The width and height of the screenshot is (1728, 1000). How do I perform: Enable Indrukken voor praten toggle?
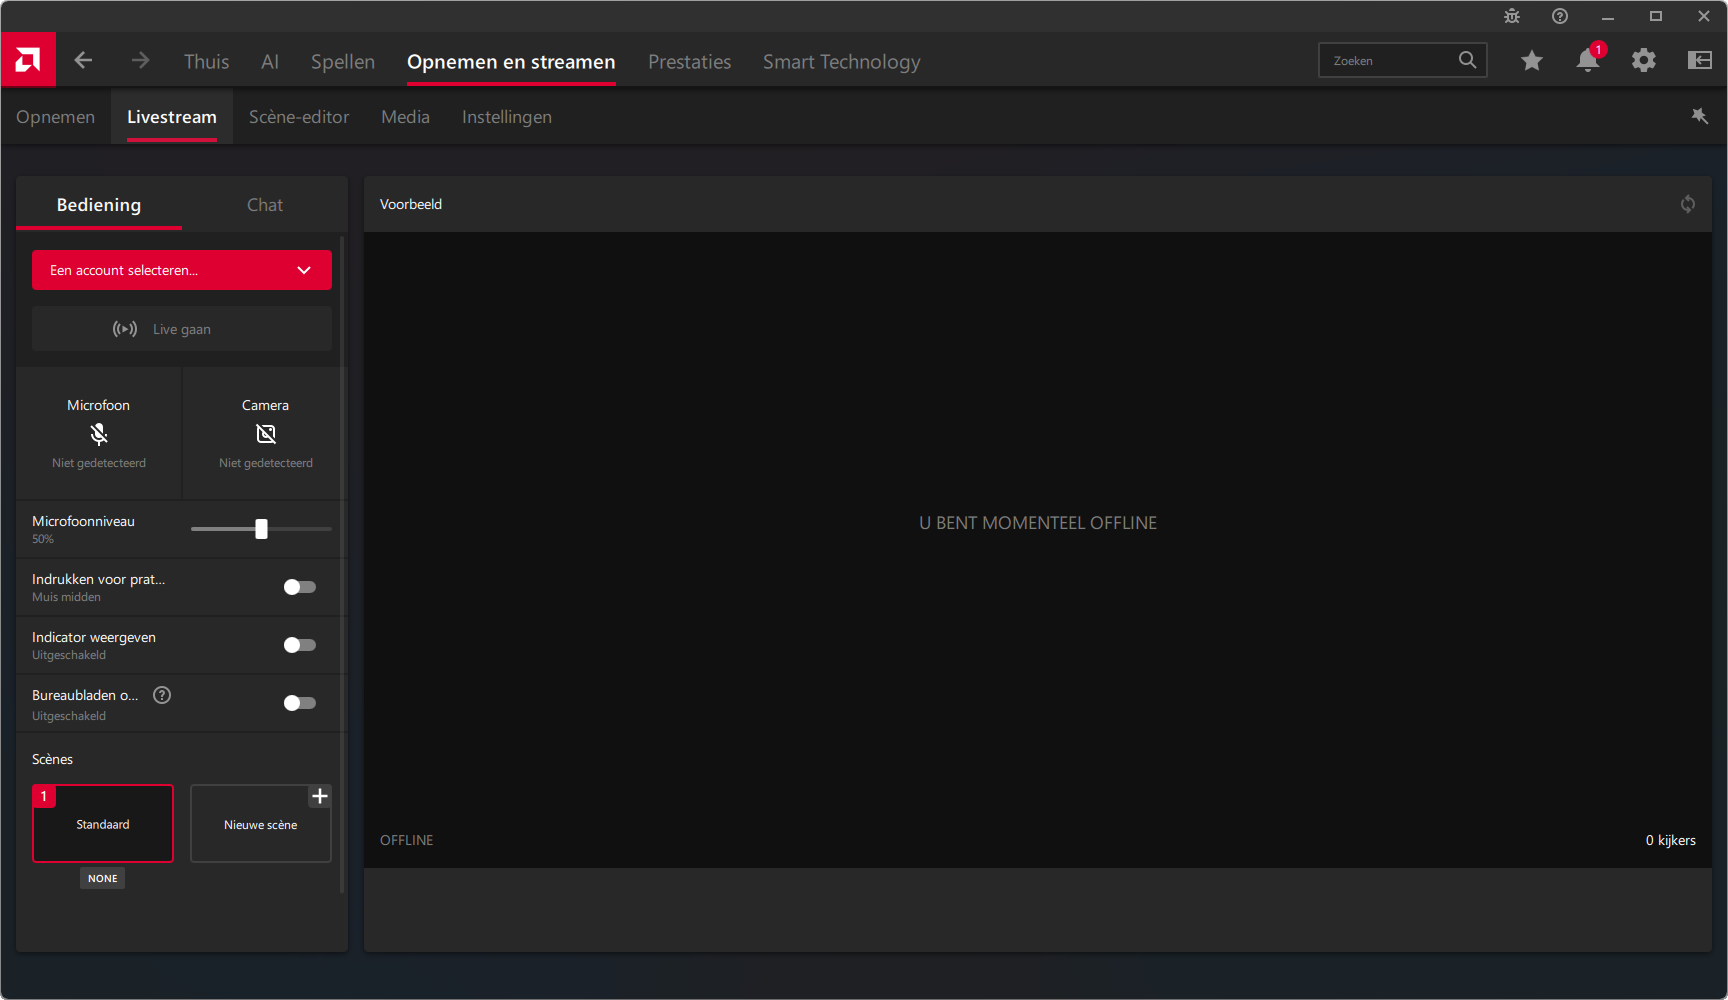click(x=299, y=587)
